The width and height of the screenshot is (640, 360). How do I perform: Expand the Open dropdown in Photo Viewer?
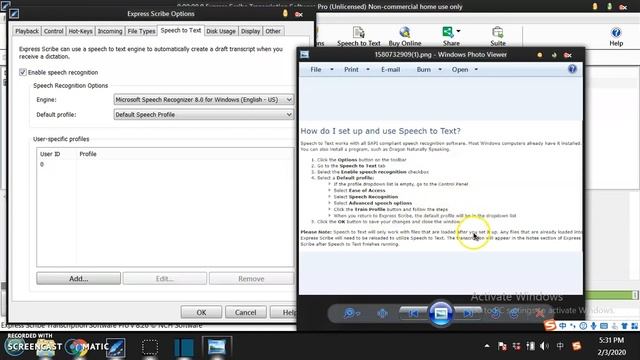(x=476, y=69)
